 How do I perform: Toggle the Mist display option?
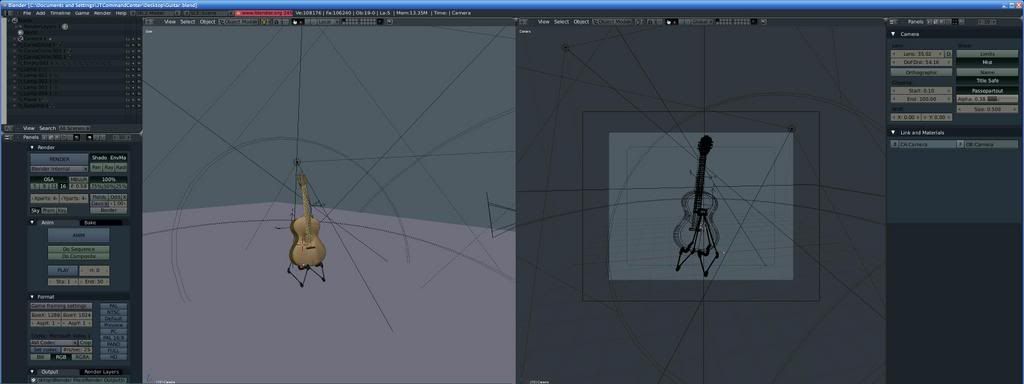987,63
